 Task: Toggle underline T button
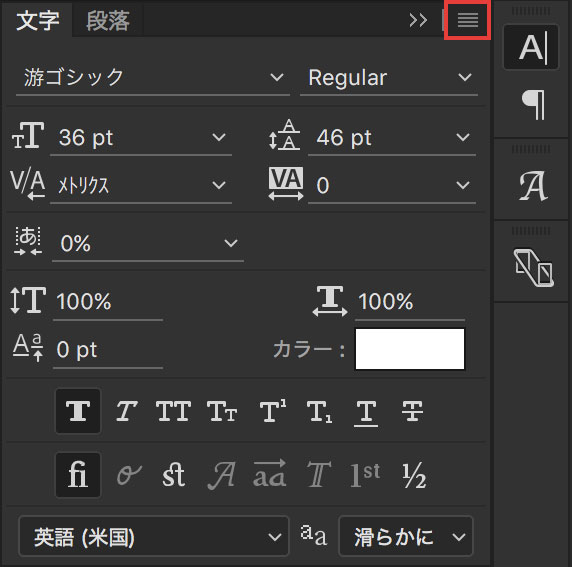pyautogui.click(x=366, y=413)
